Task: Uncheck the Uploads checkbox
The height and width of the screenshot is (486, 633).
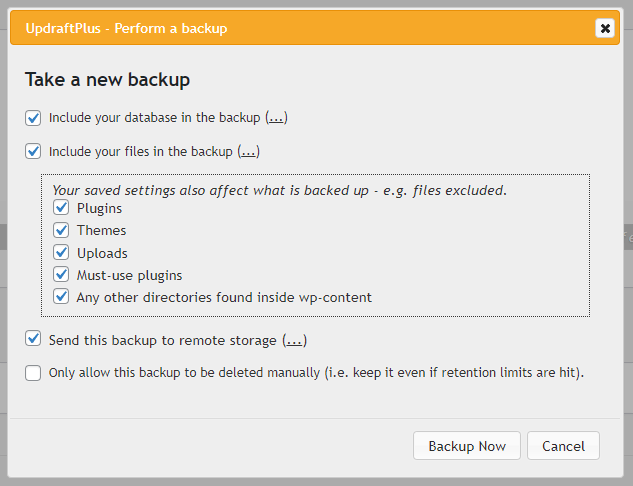Action: tap(62, 253)
